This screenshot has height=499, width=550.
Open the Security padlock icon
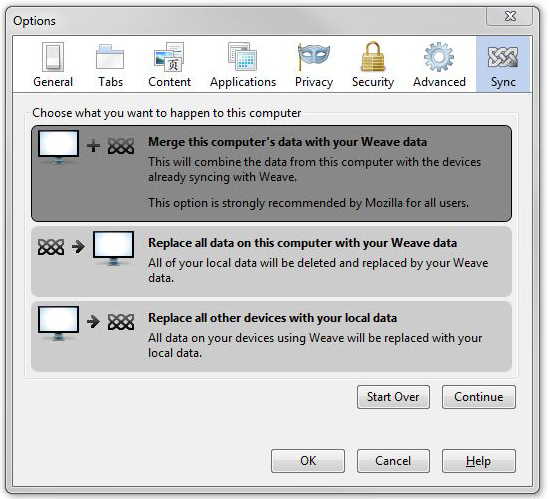[x=373, y=57]
